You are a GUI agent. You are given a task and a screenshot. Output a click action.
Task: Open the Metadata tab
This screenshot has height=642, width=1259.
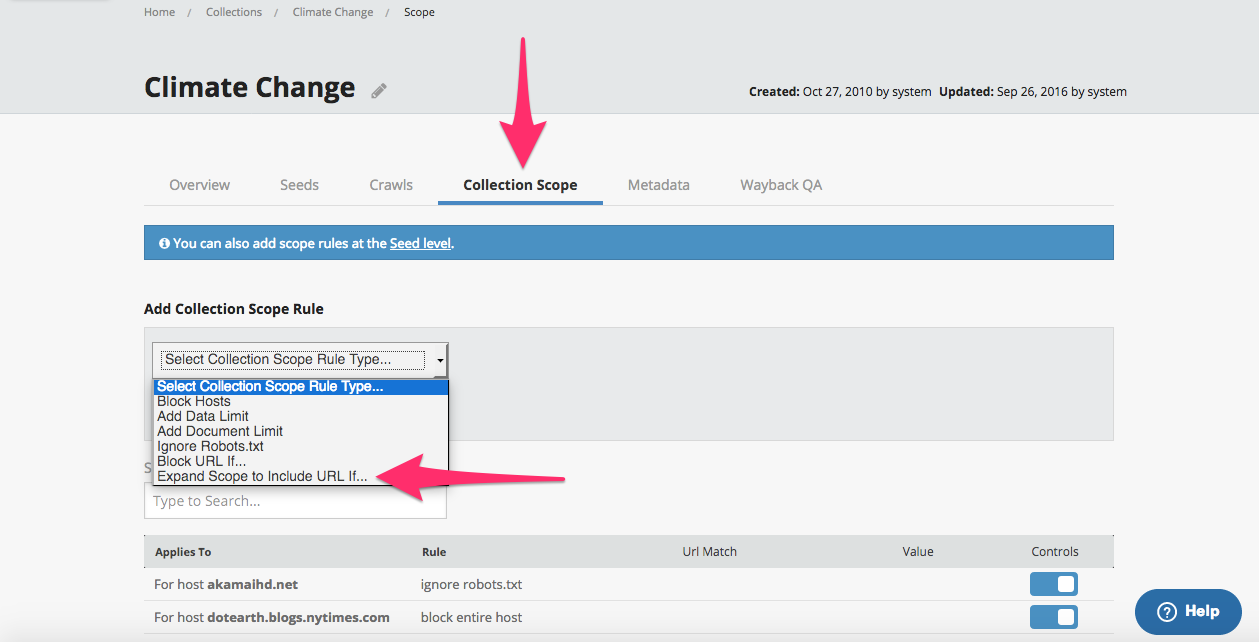(x=658, y=185)
